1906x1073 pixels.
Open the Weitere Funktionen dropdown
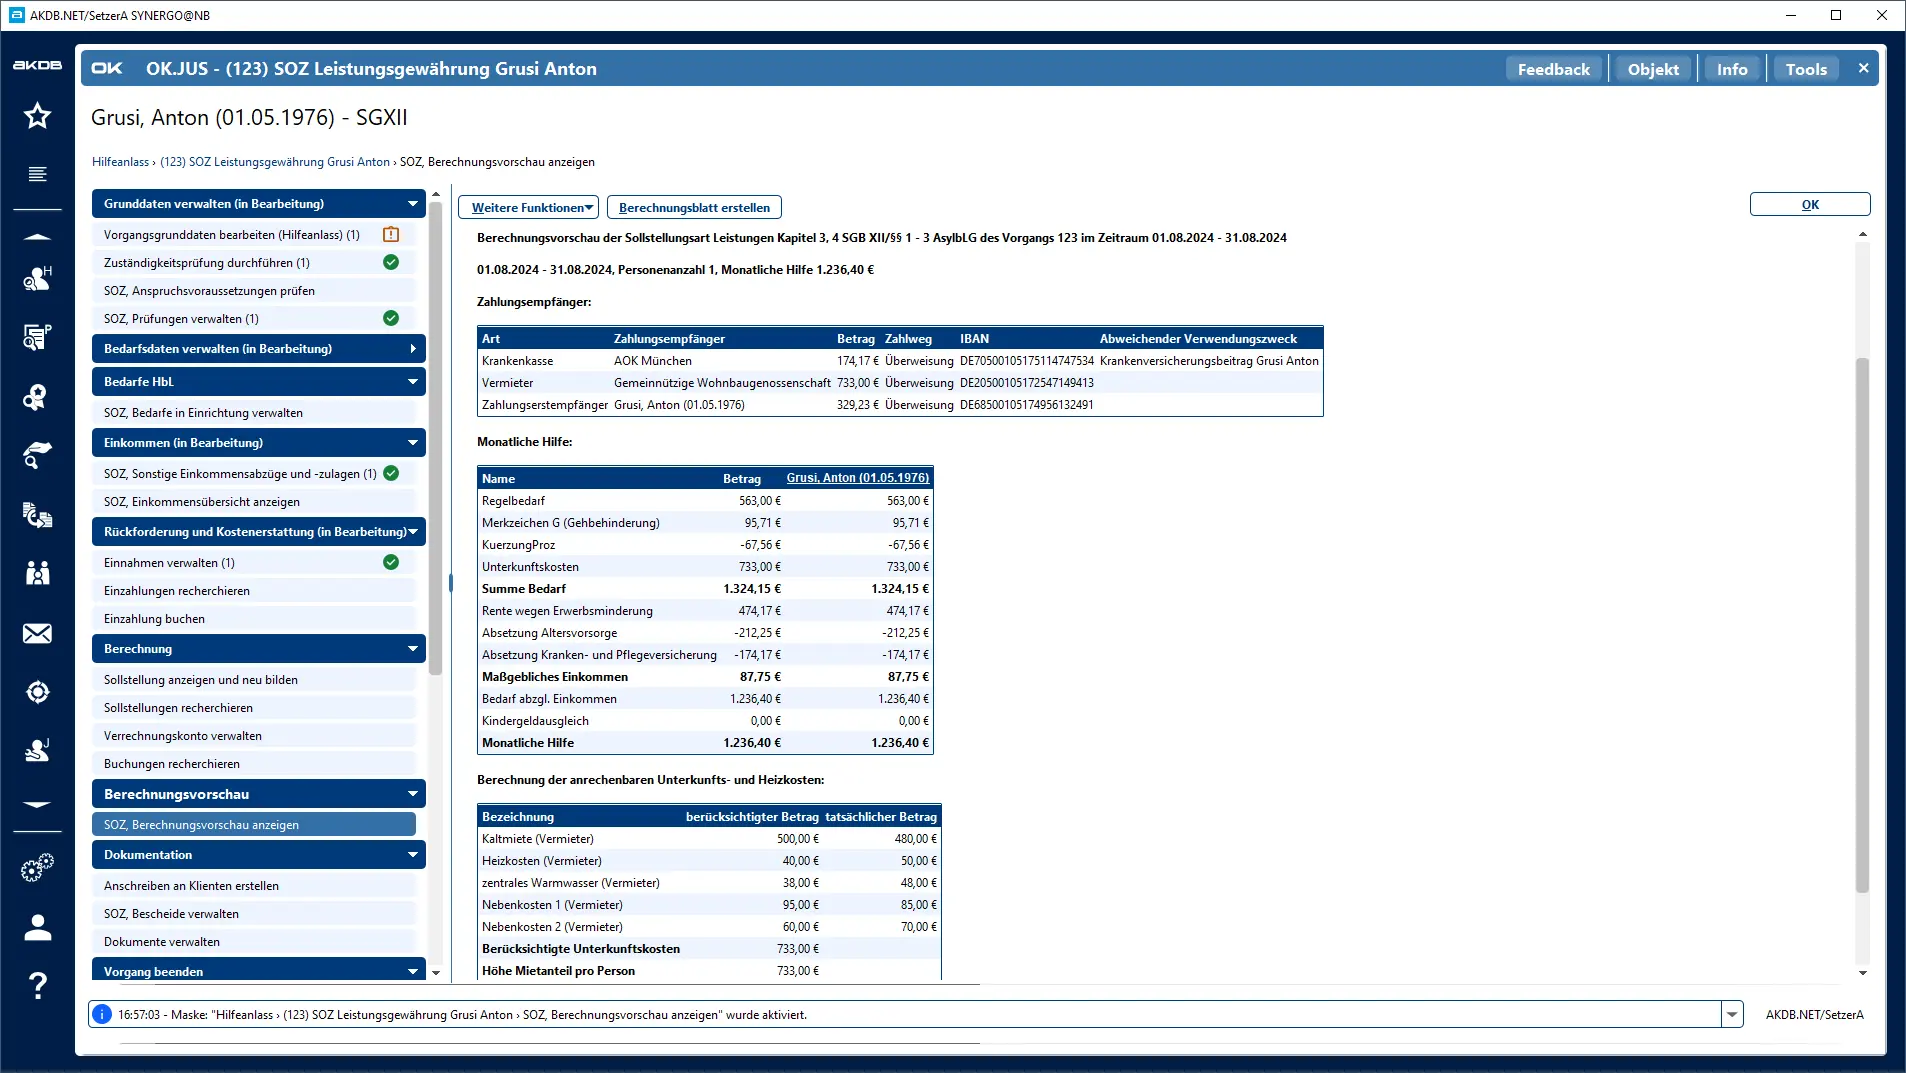pyautogui.click(x=528, y=208)
